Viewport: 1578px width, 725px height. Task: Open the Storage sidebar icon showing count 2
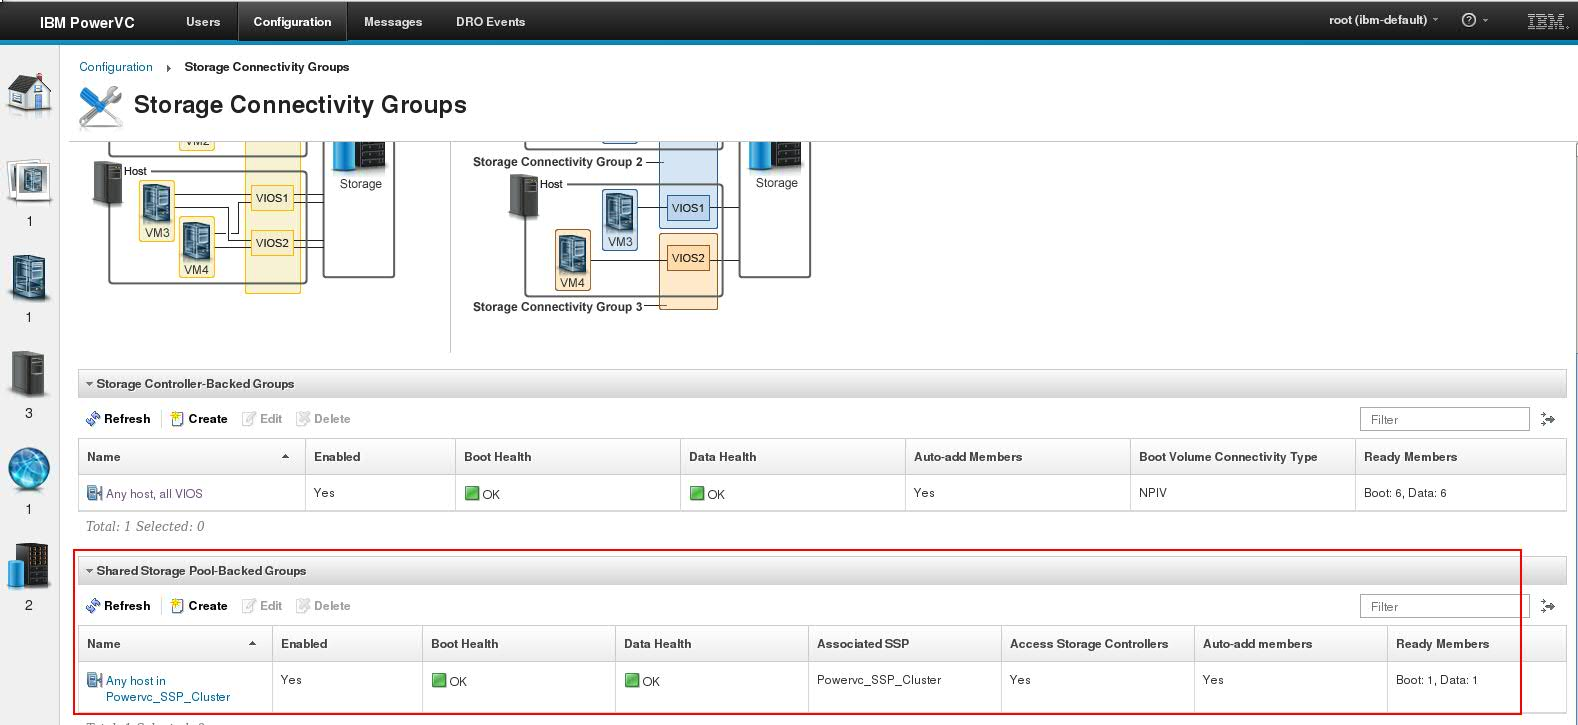[29, 565]
